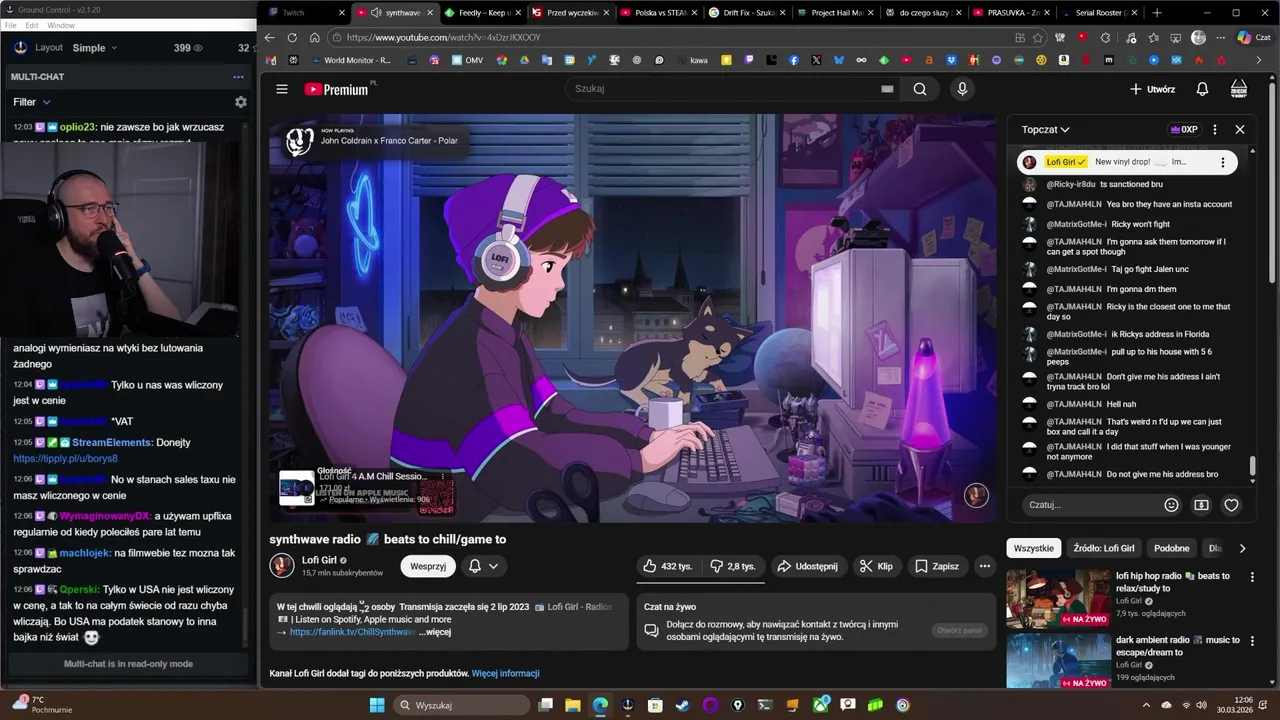The image size is (1280, 720).
Task: Click the Windows Start button on the taskbar
Action: click(377, 705)
